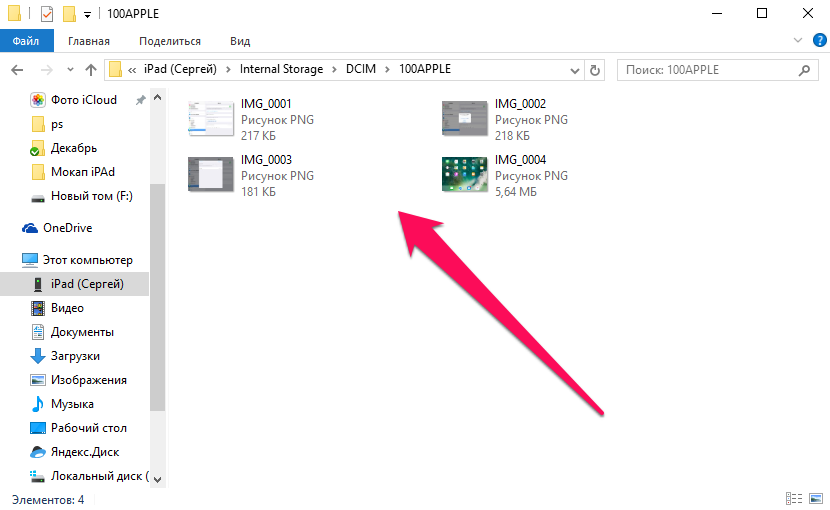Select the IMG_0002 thumbnail
Screen dimensions: 830x510
pos(465,119)
